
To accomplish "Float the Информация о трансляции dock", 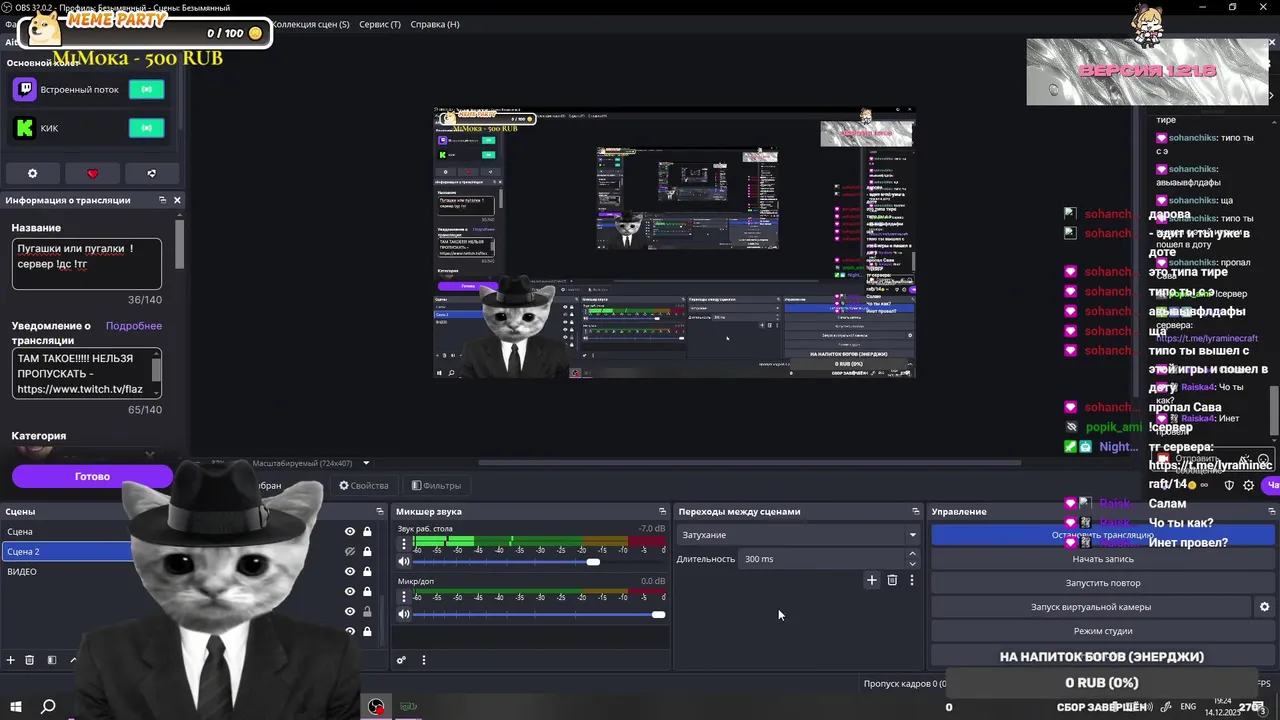I will coord(162,200).
